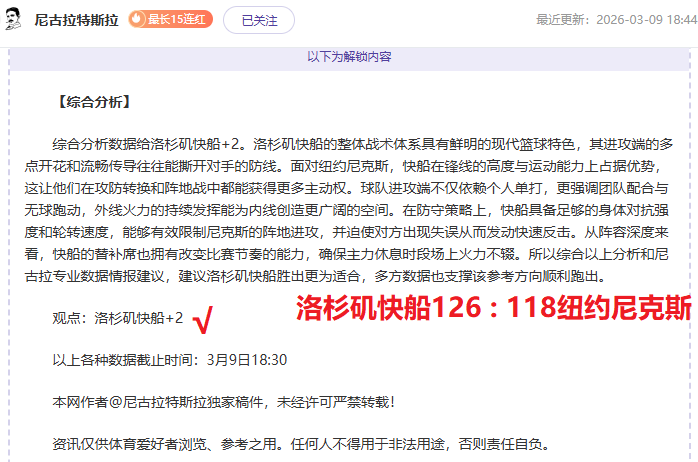Click the 观点：洛杉矶快船+2 line

pos(118,318)
